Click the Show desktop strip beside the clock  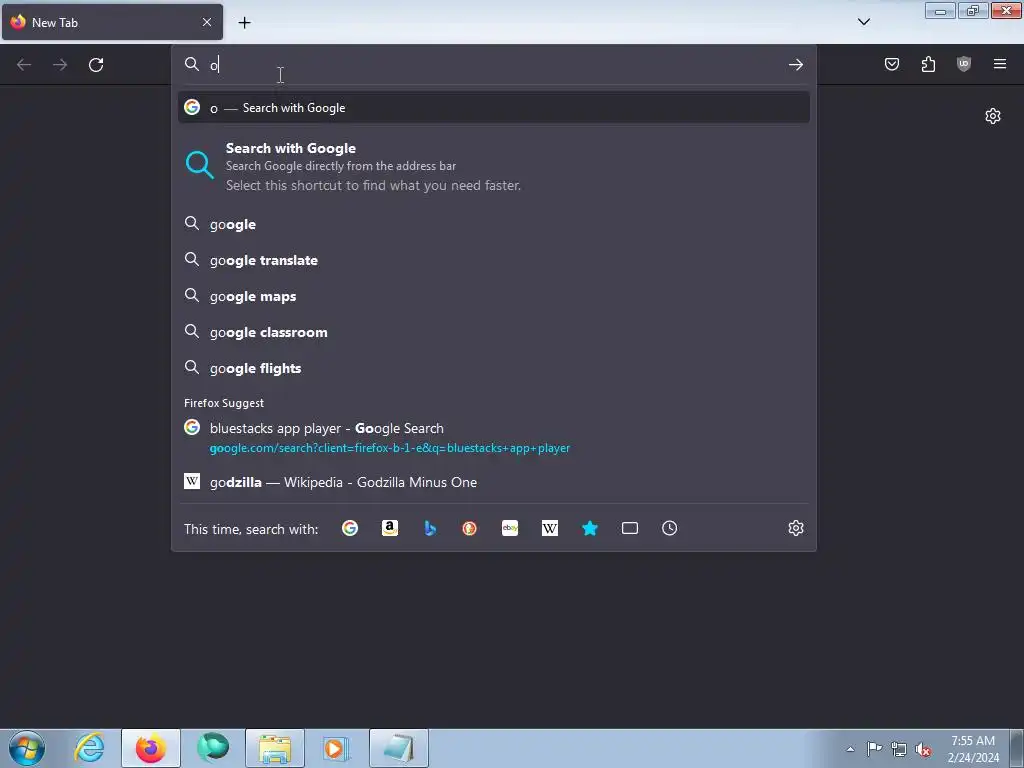tap(1017, 748)
